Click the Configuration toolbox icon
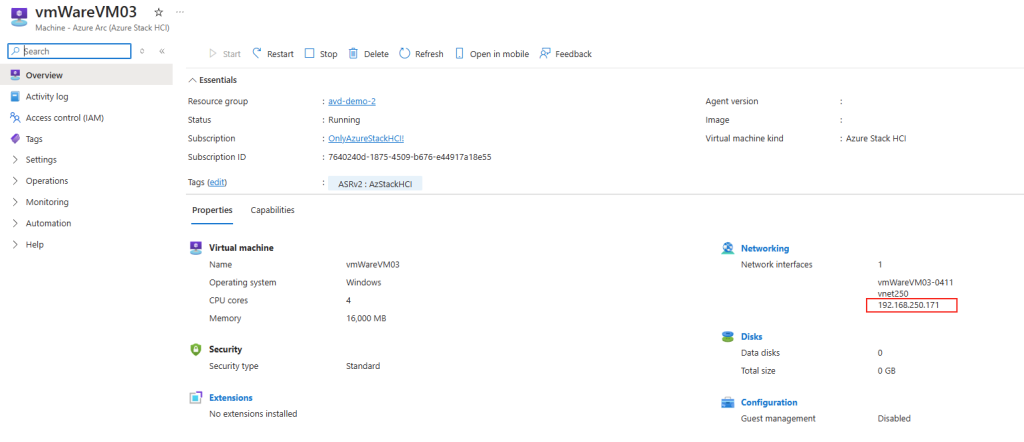1024x442 pixels. pos(728,402)
